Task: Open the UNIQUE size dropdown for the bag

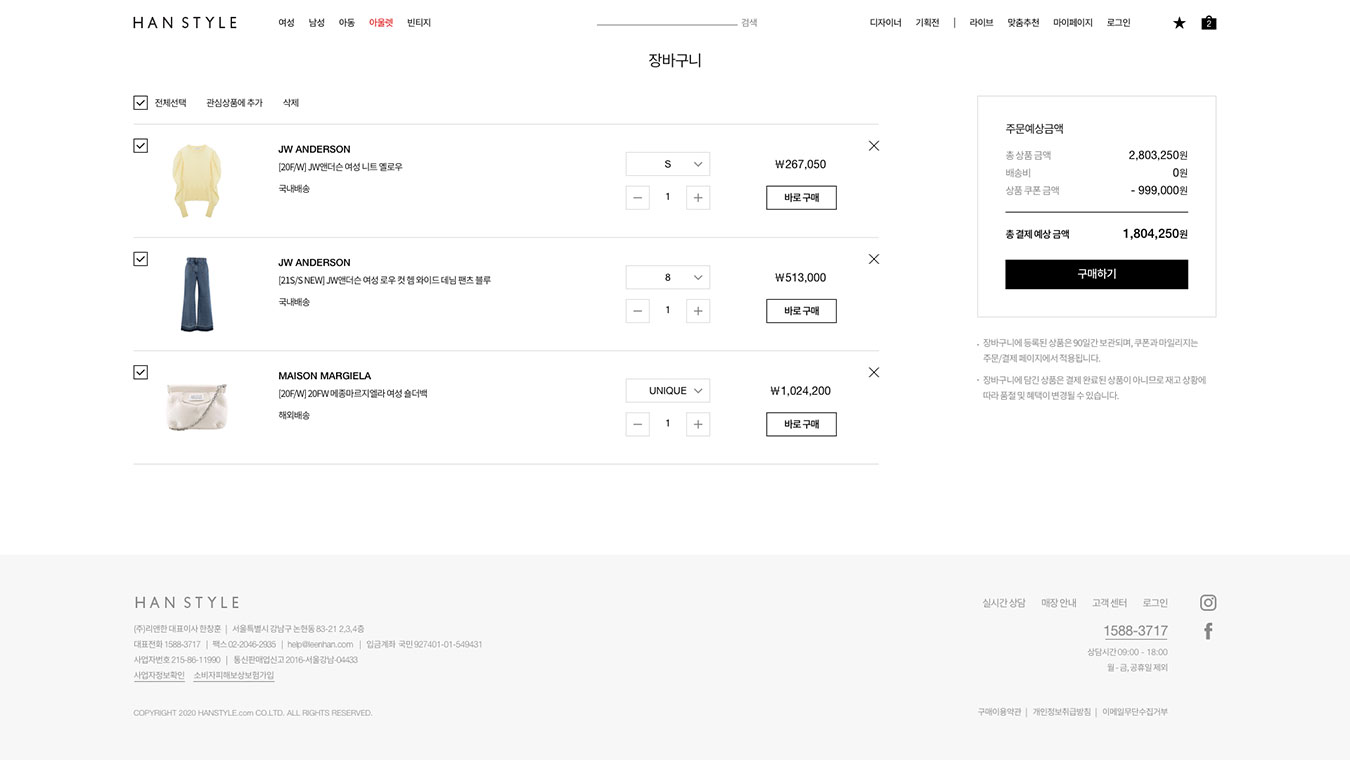Action: tap(668, 391)
